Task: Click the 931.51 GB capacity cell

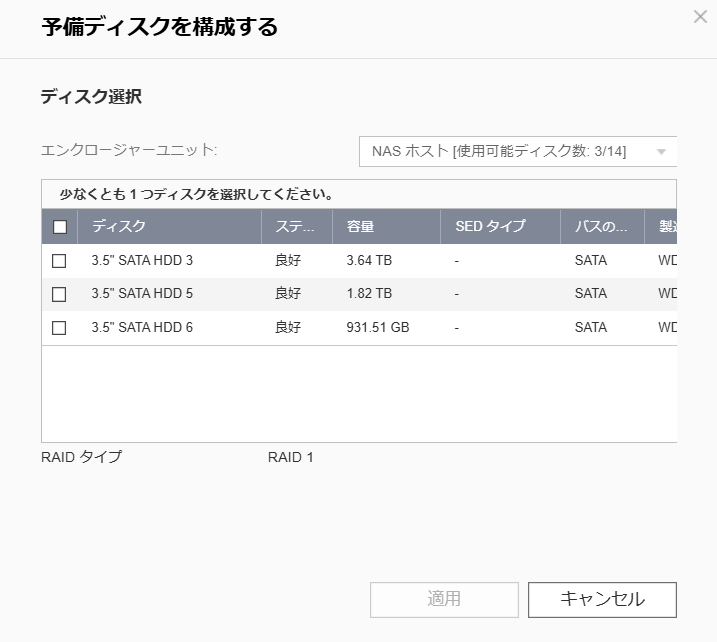Action: click(x=377, y=328)
